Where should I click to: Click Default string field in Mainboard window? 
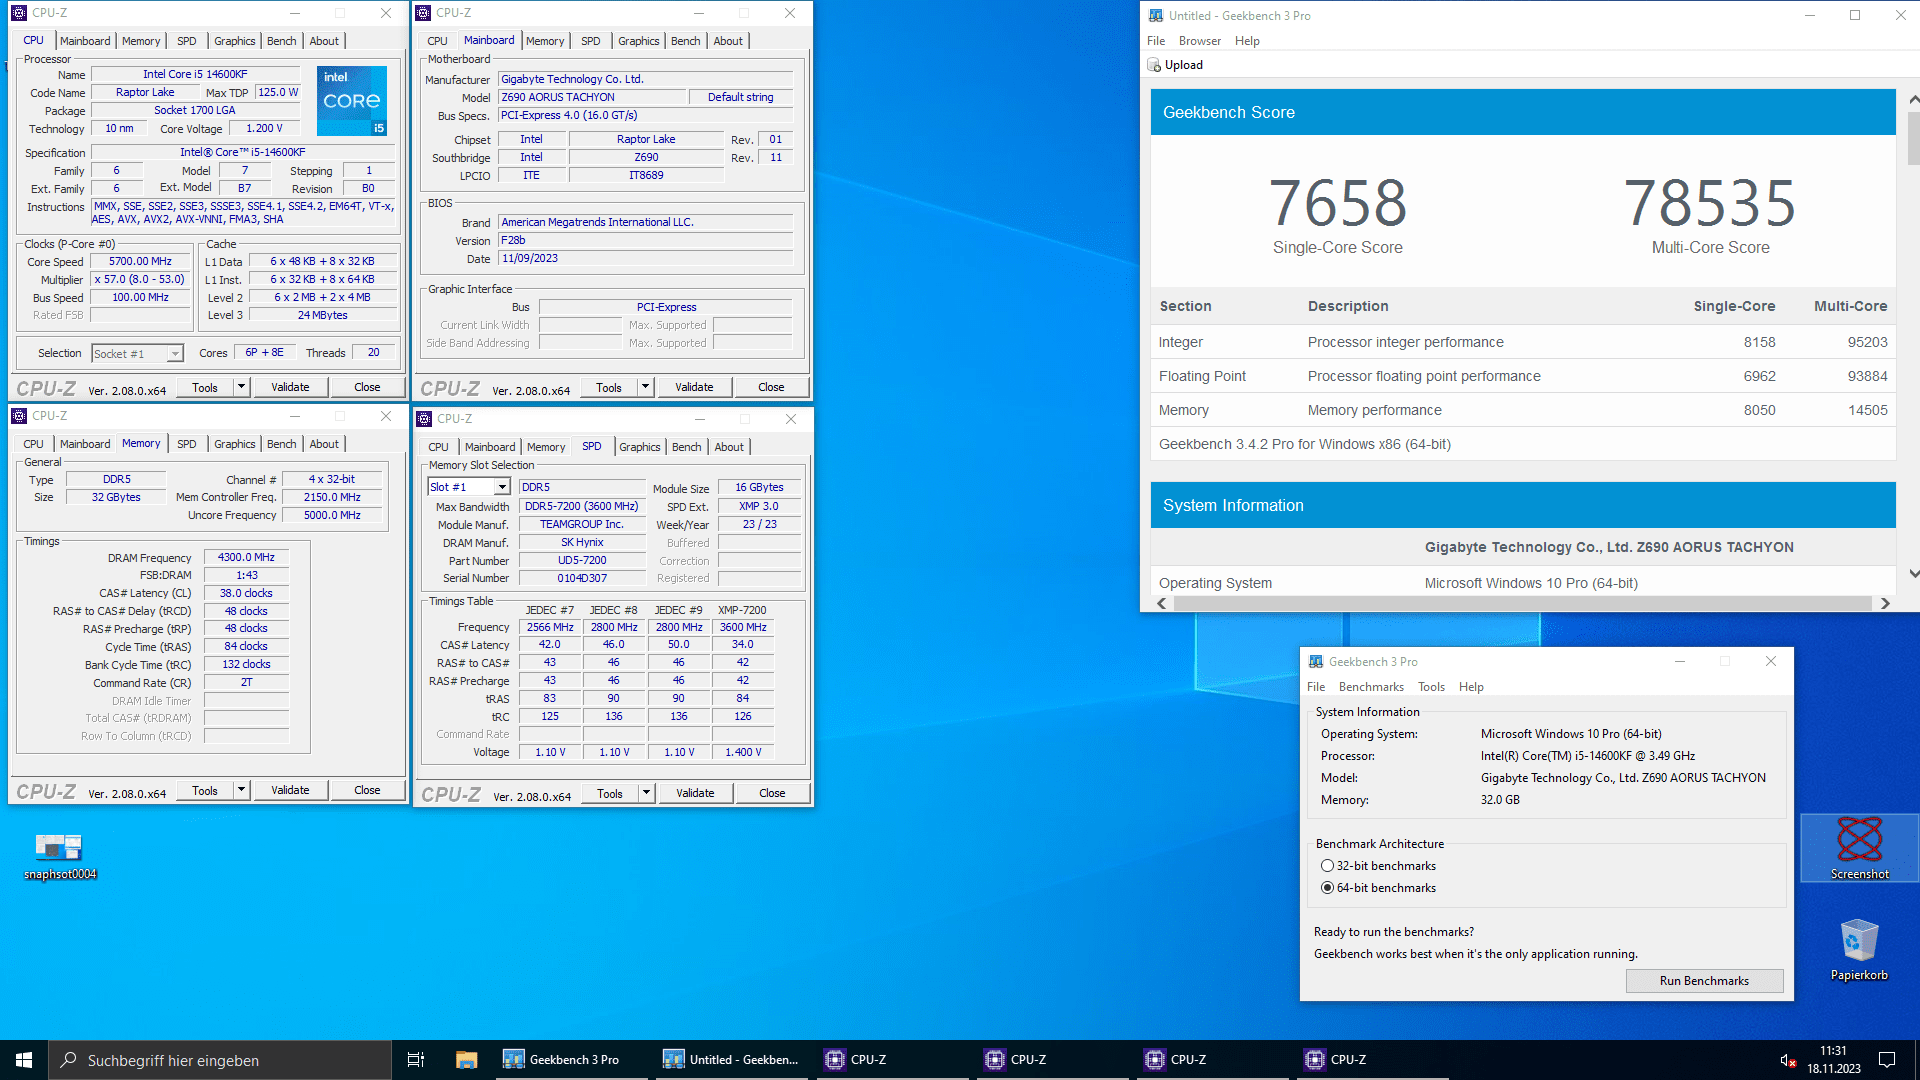coord(740,97)
